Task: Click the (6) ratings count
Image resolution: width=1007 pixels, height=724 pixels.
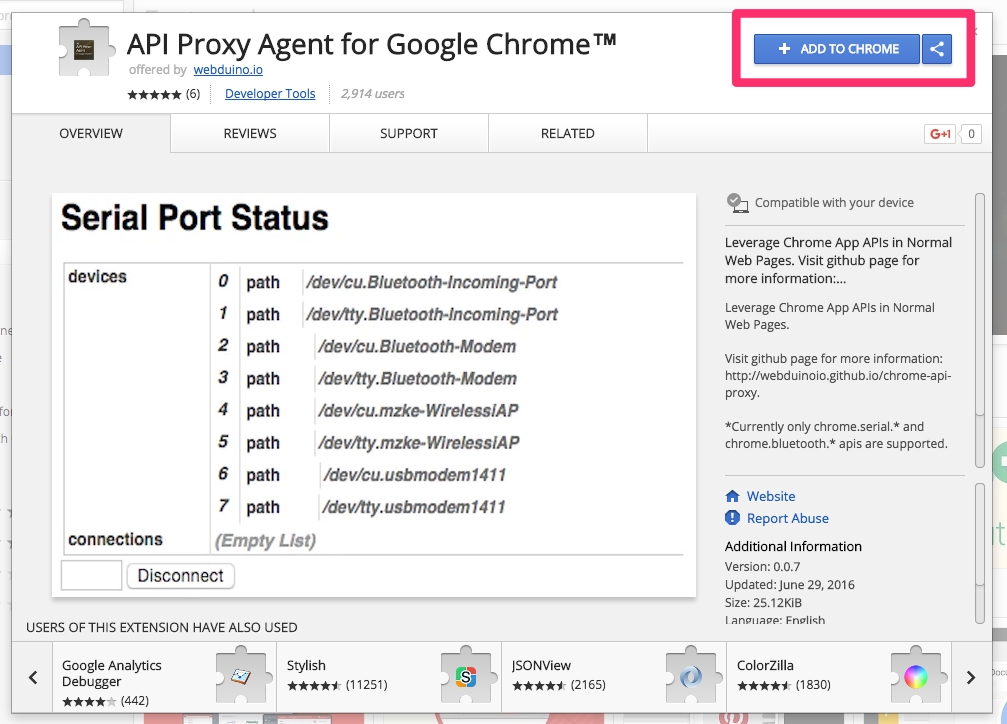Action: click(x=193, y=94)
